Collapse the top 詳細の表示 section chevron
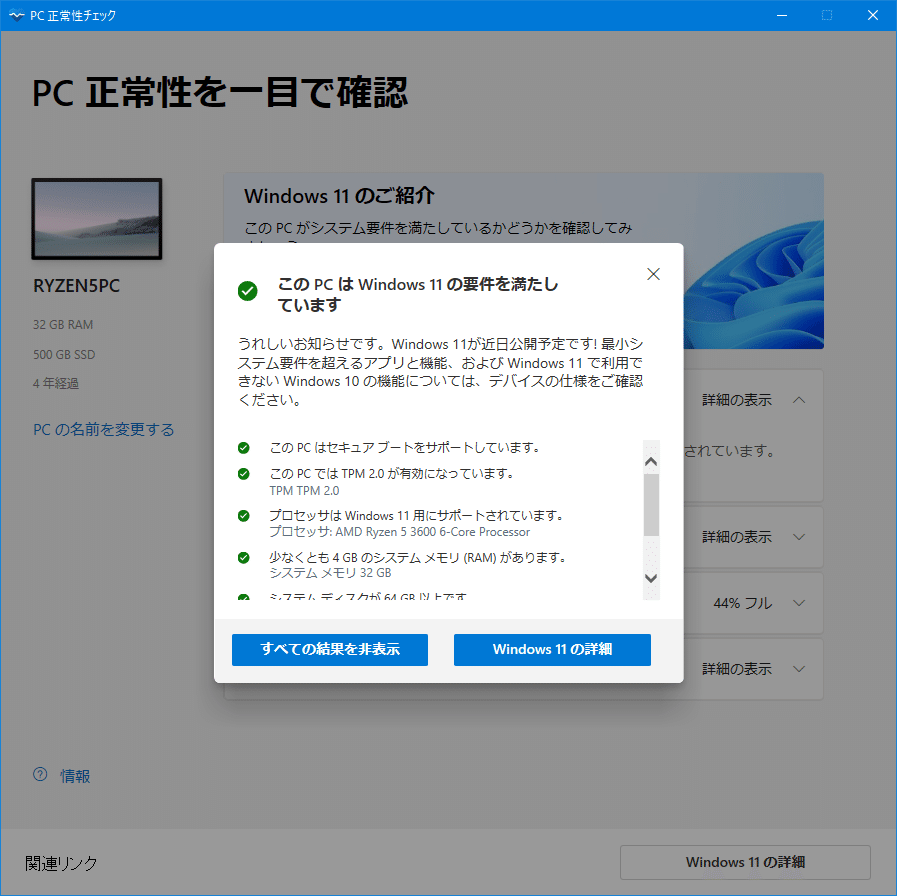 point(799,400)
